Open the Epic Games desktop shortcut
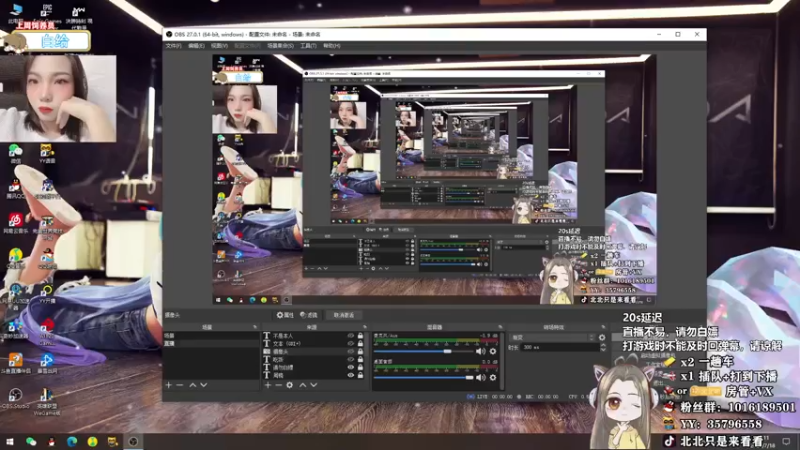Viewport: 800px width, 450px height. 47,14
